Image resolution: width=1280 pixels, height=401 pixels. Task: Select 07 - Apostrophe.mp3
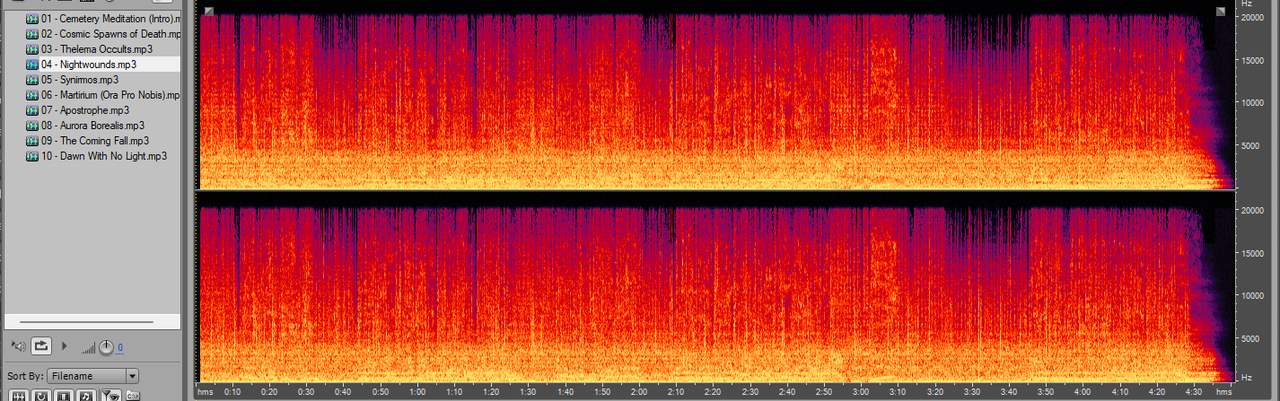pyautogui.click(x=85, y=110)
